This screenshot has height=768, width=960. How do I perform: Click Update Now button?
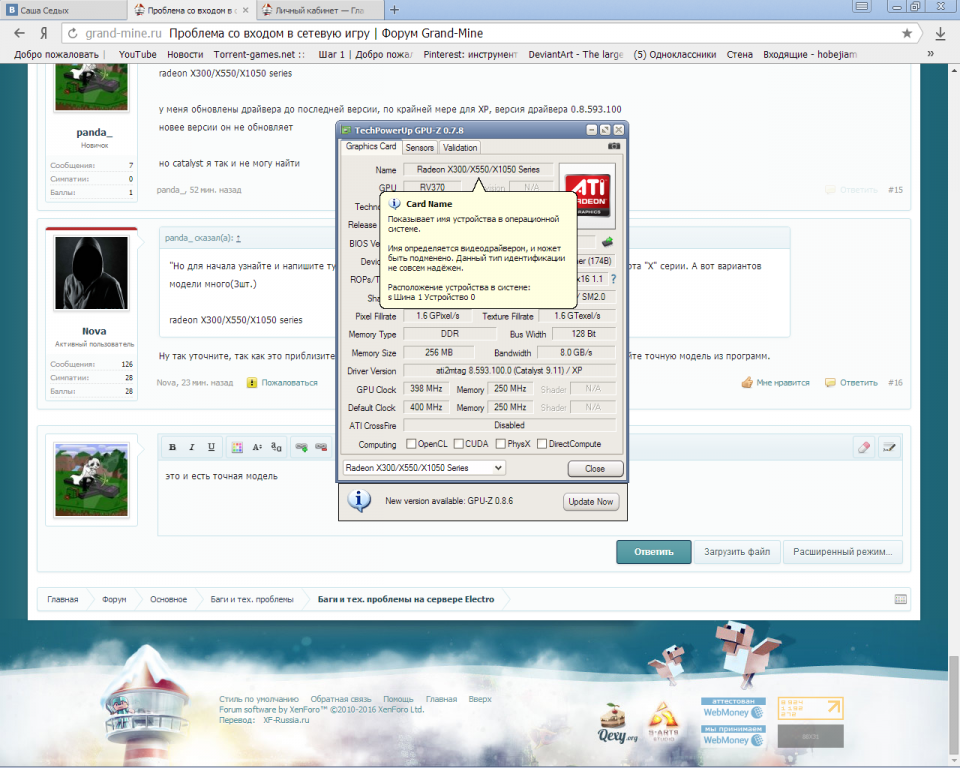point(591,502)
